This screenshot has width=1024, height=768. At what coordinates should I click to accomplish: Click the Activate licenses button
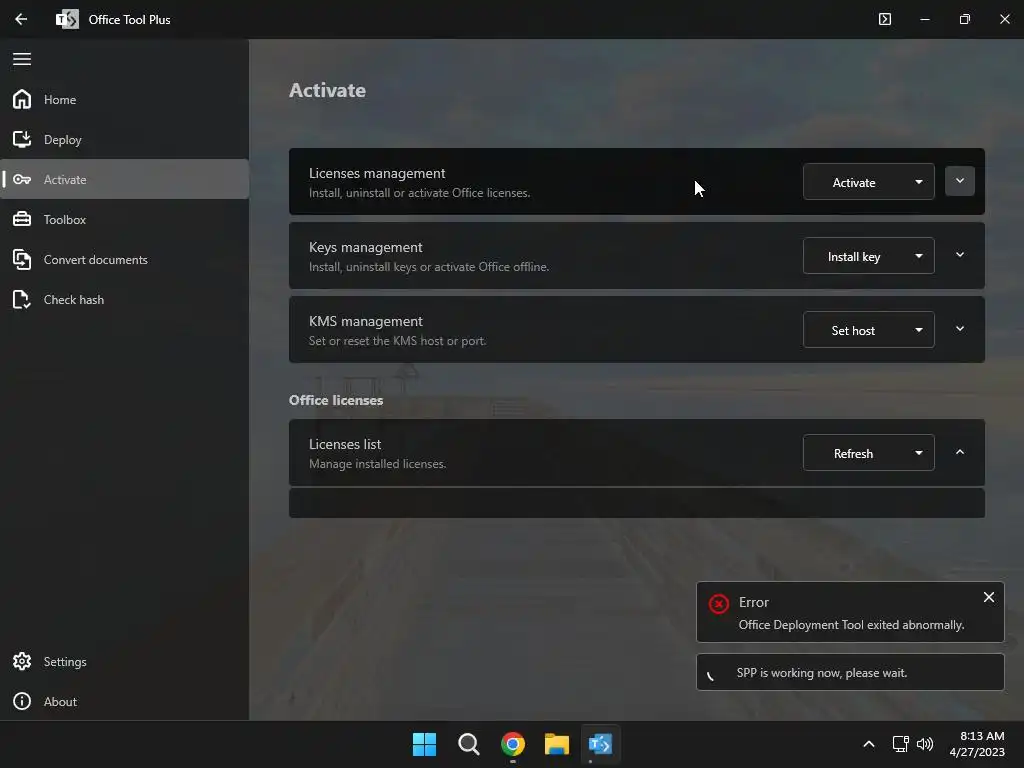click(x=854, y=182)
